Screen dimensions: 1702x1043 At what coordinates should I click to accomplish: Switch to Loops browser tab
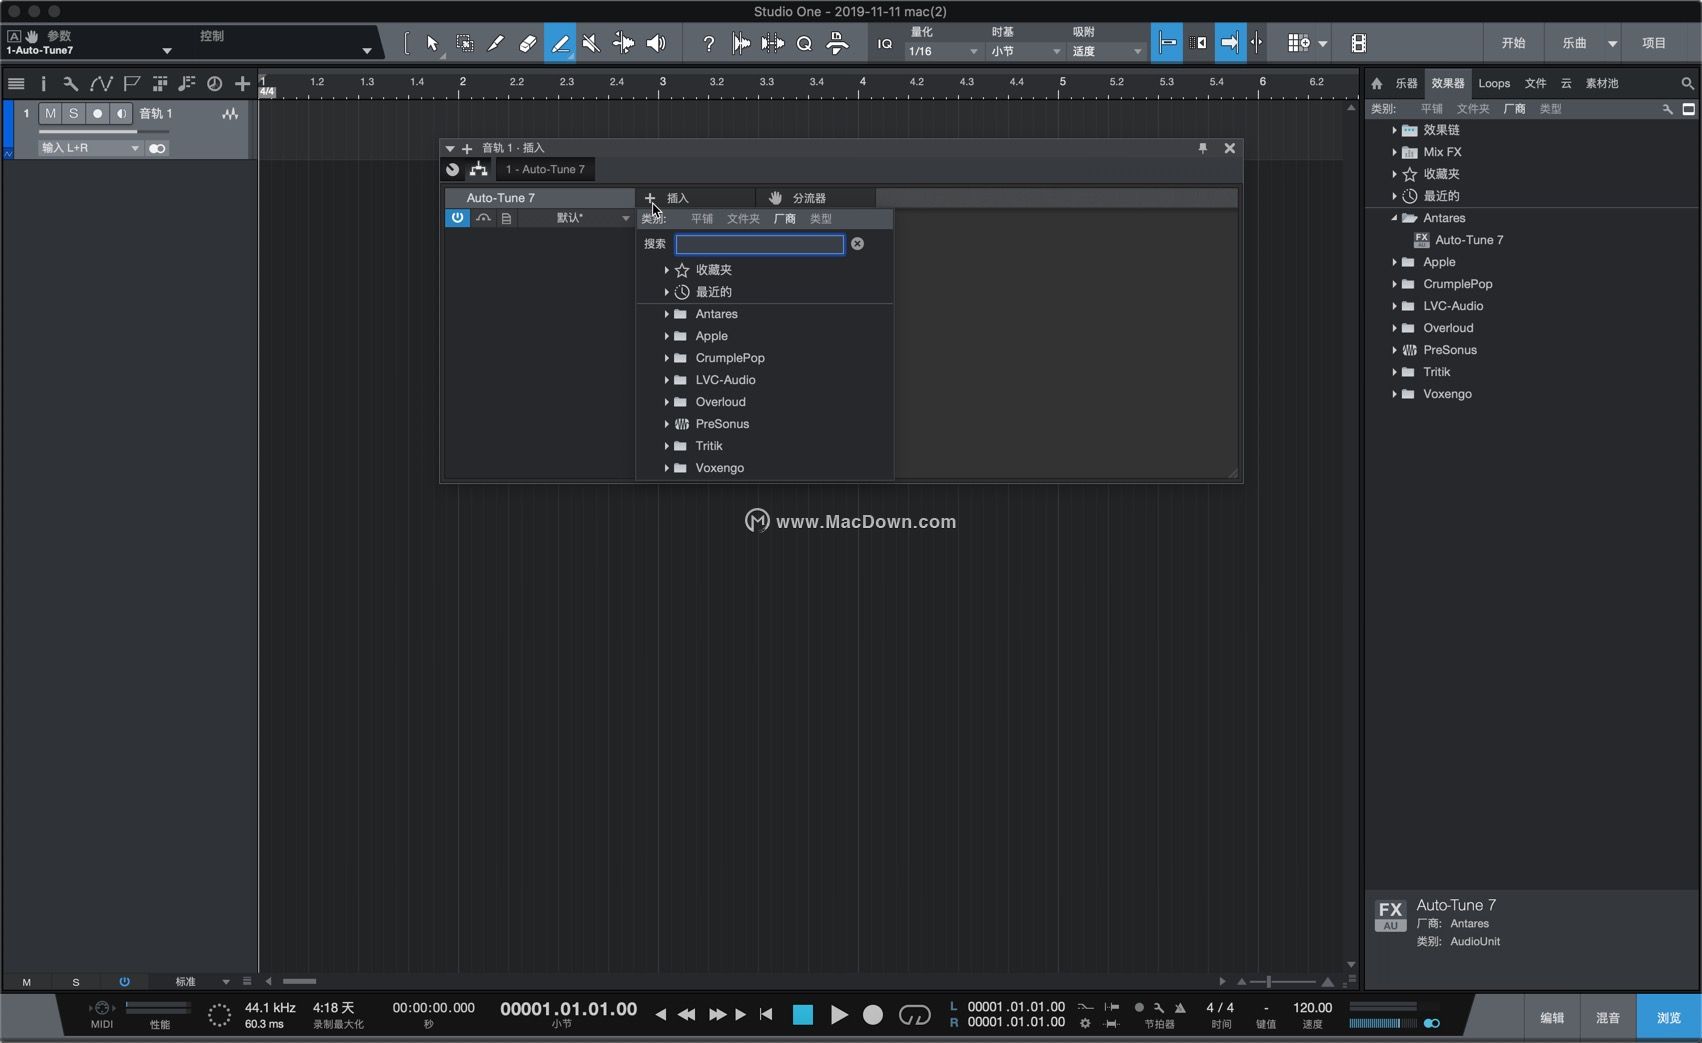[1494, 83]
